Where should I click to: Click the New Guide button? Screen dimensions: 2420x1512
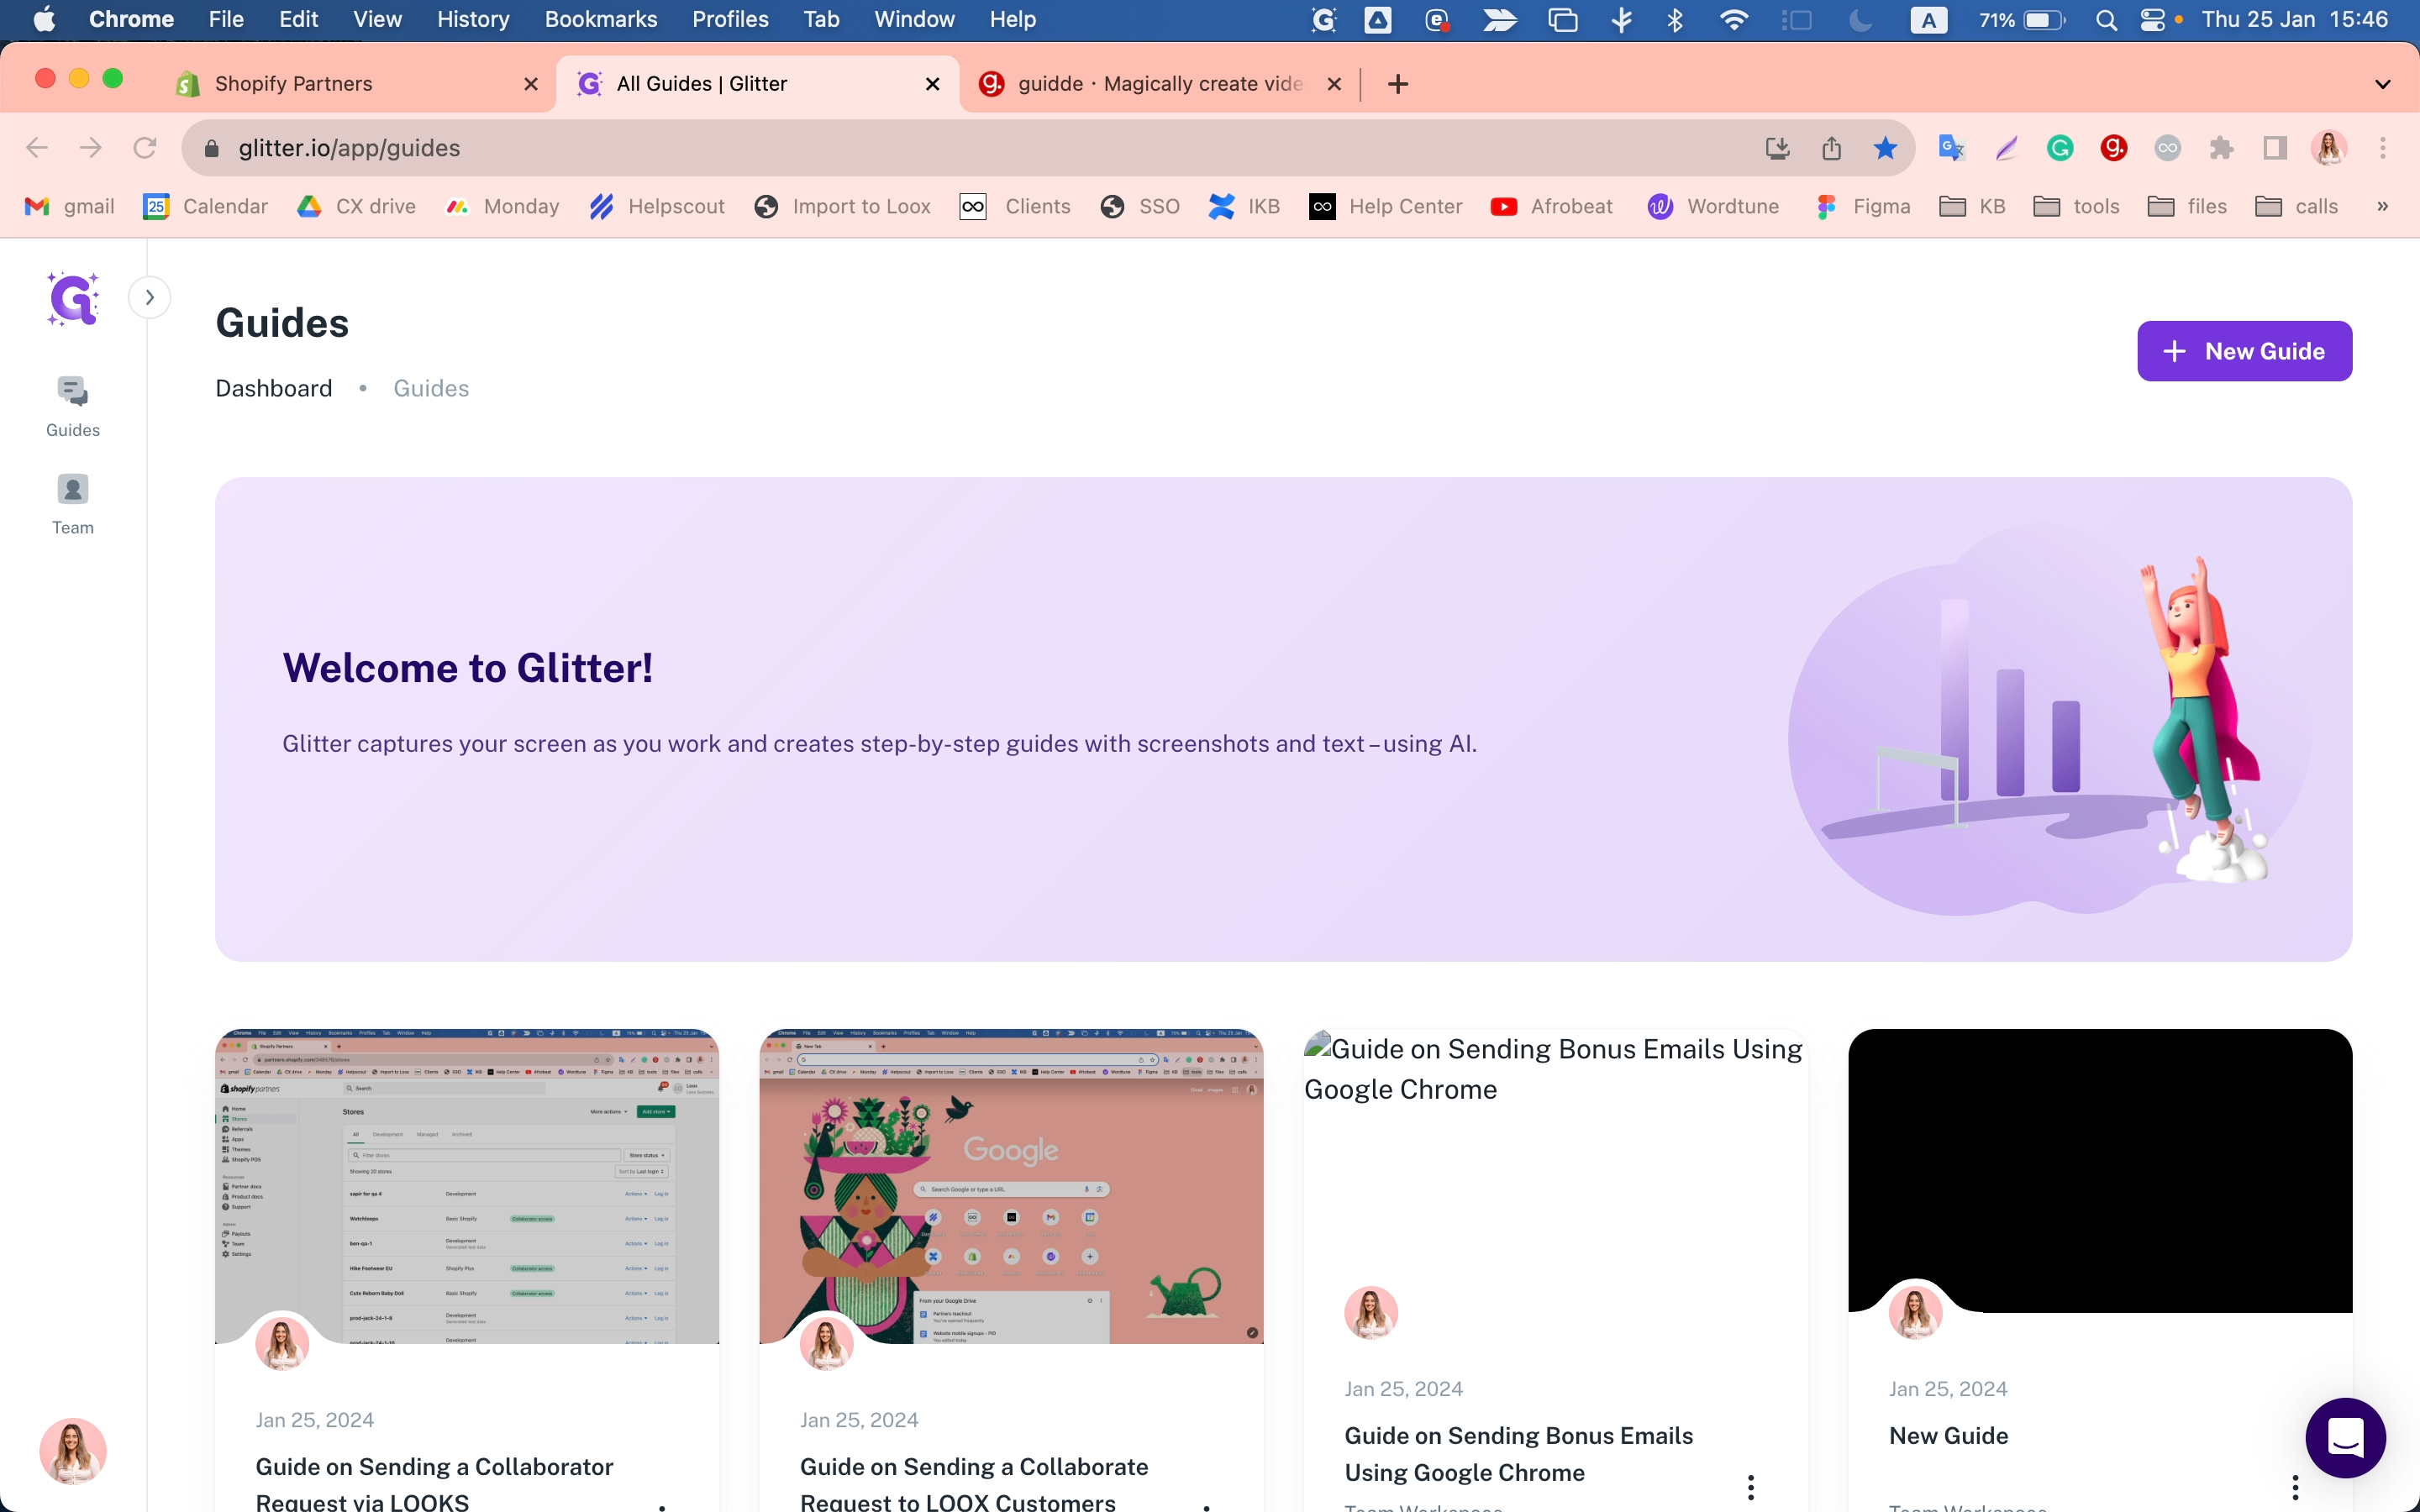2244,351
